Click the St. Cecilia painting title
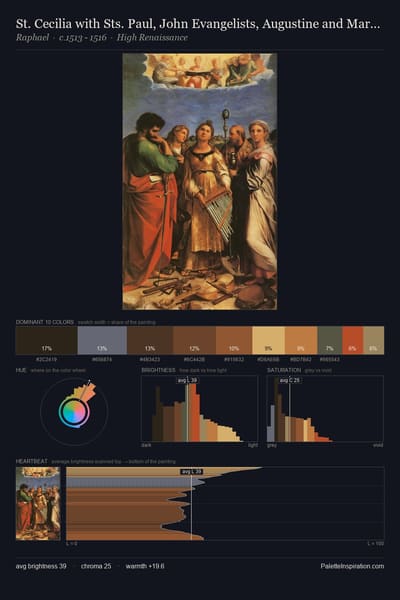The width and height of the screenshot is (400, 600). 198,24
